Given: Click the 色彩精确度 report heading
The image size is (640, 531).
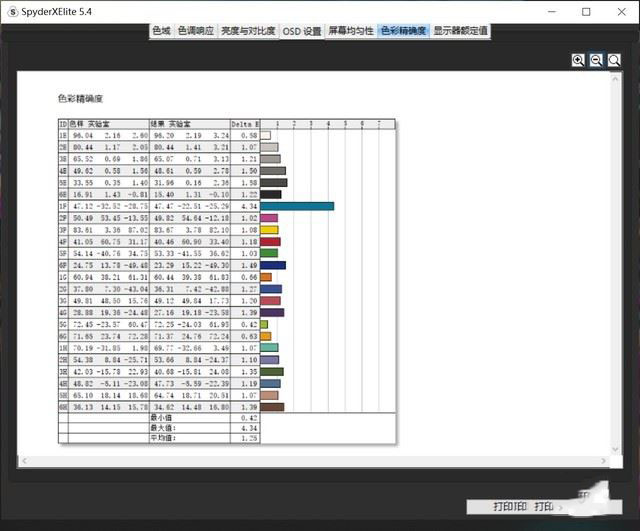Looking at the screenshot, I should [x=80, y=98].
